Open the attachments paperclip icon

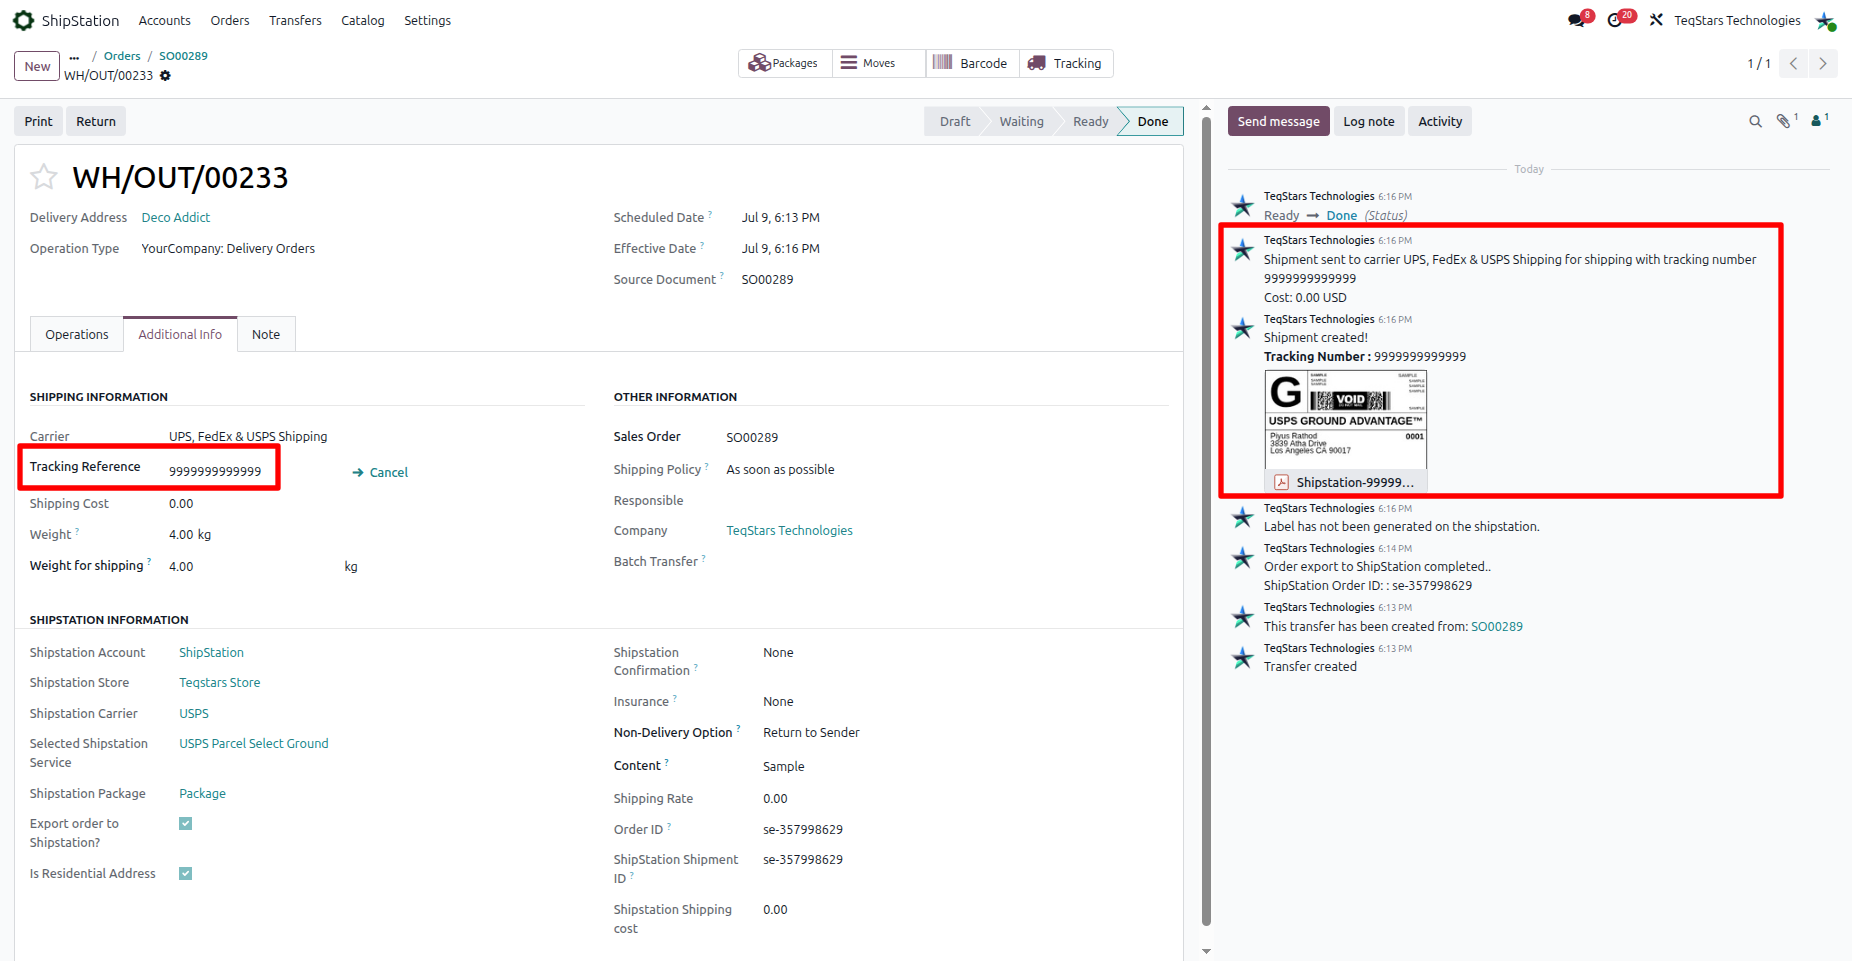pos(1784,121)
